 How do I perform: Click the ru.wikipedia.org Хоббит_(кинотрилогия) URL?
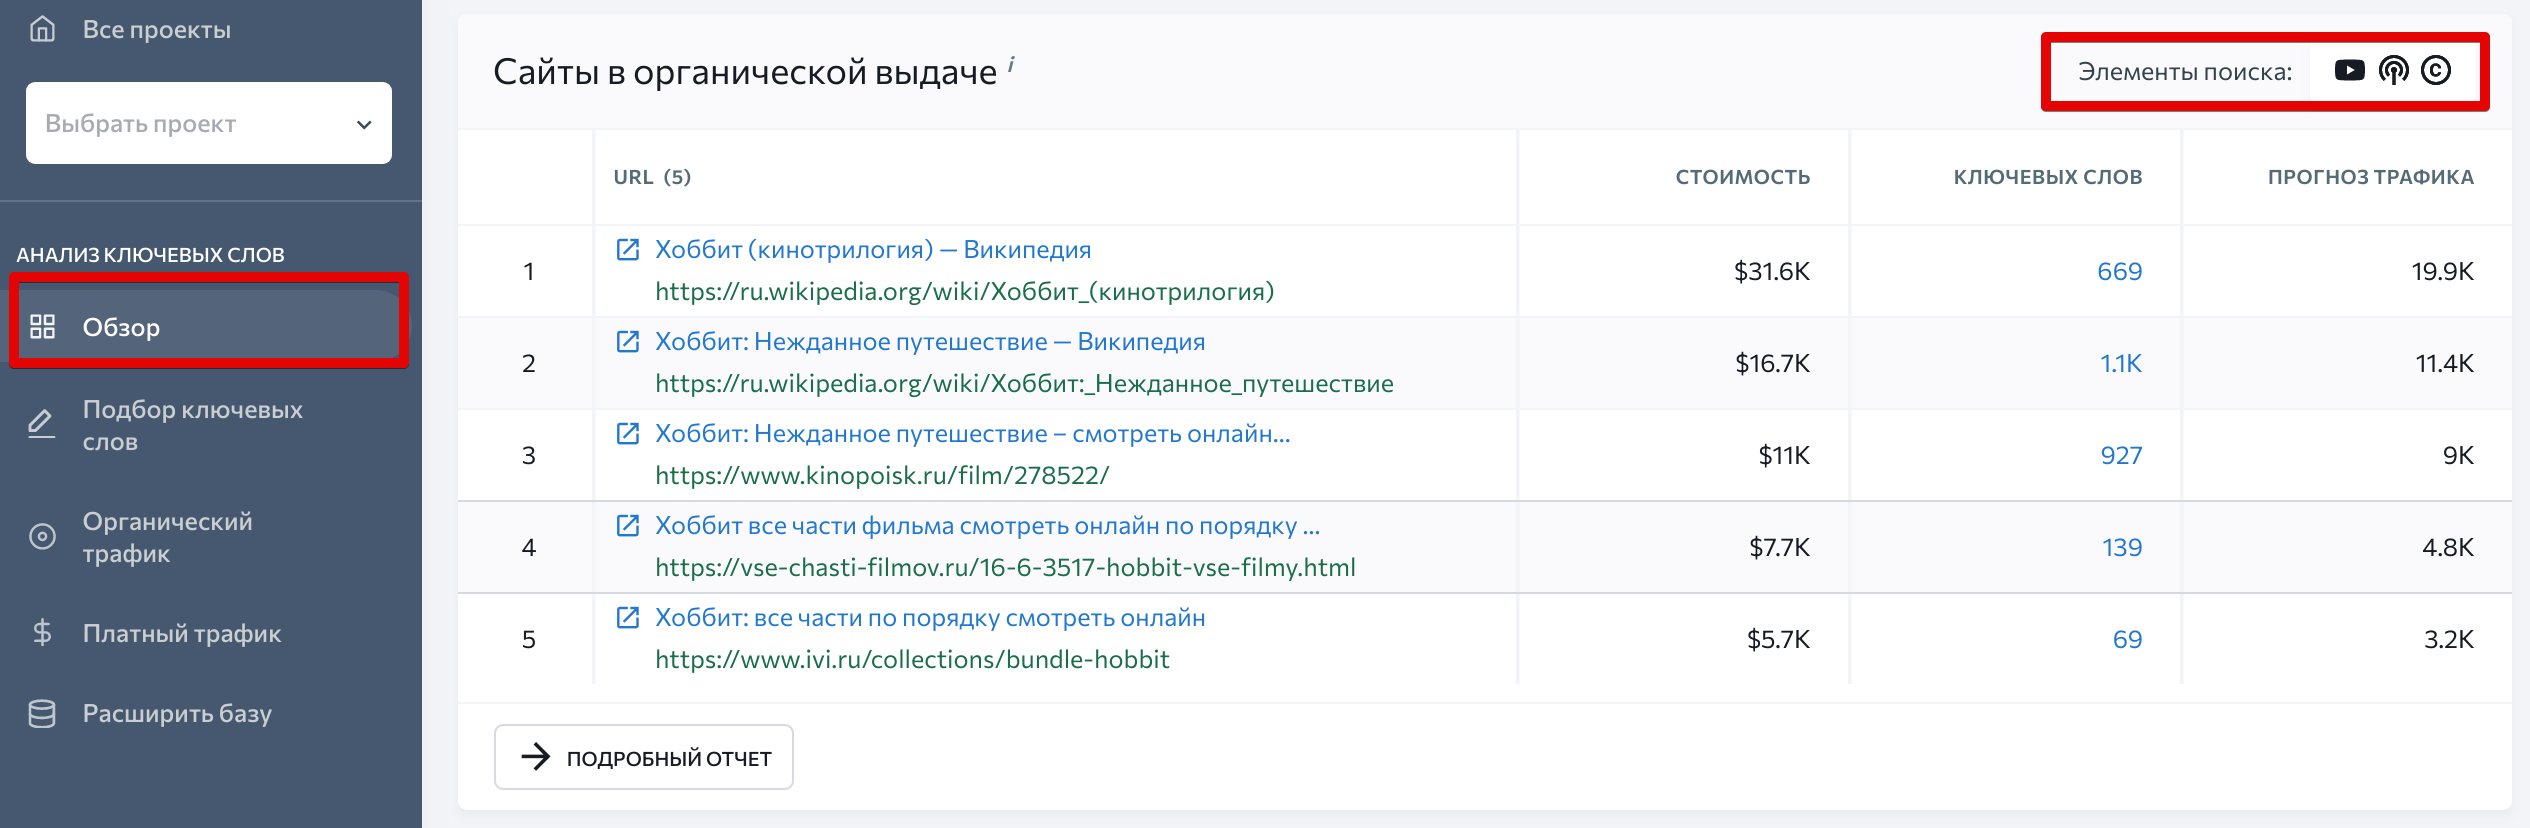[x=964, y=292]
